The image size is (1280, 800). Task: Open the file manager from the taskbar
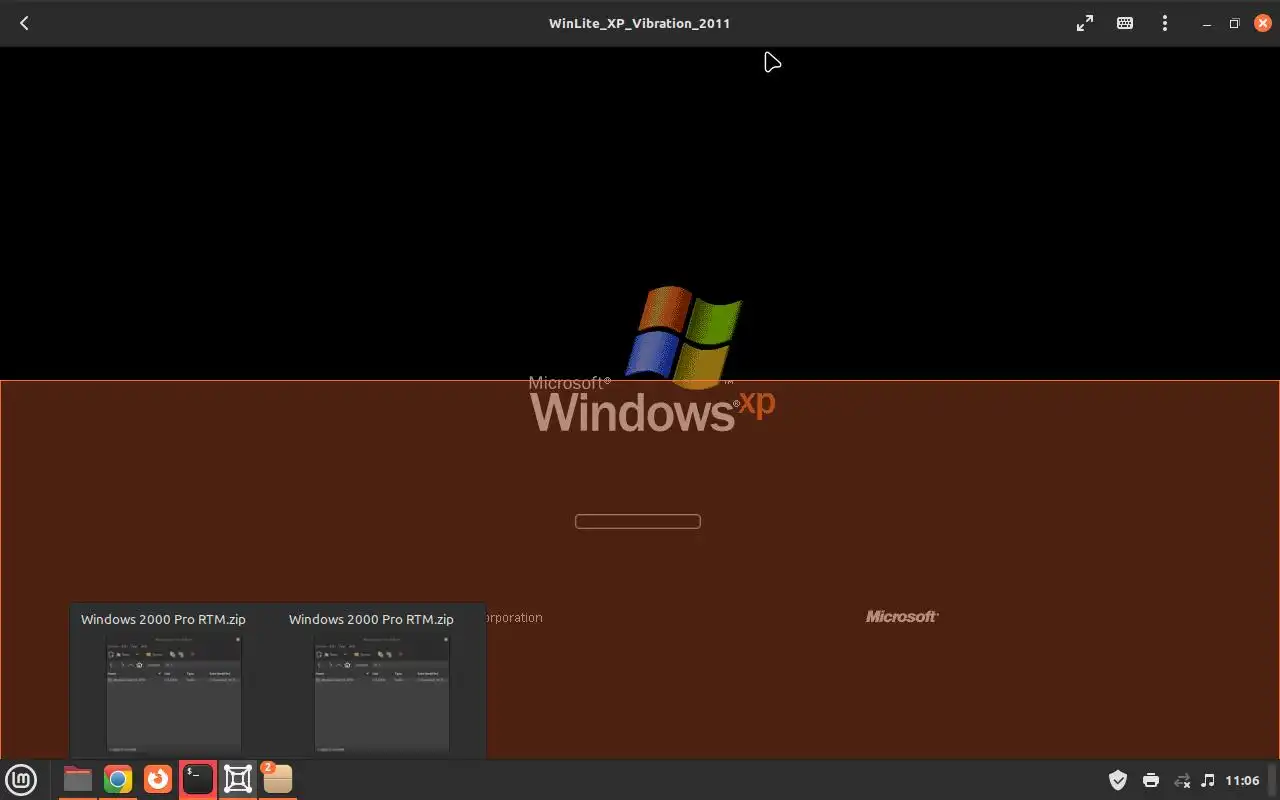coord(78,779)
